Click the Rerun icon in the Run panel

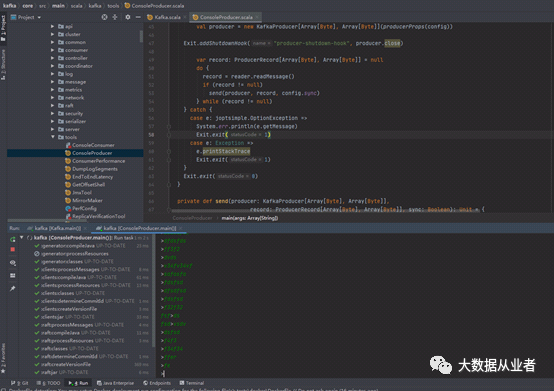click(x=13, y=239)
